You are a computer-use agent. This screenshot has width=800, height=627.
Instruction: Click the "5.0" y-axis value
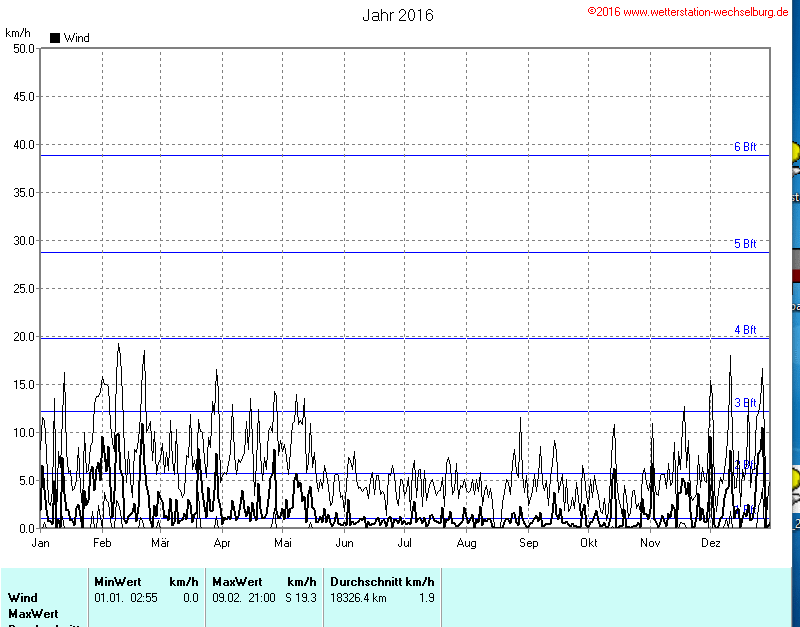tap(27, 481)
